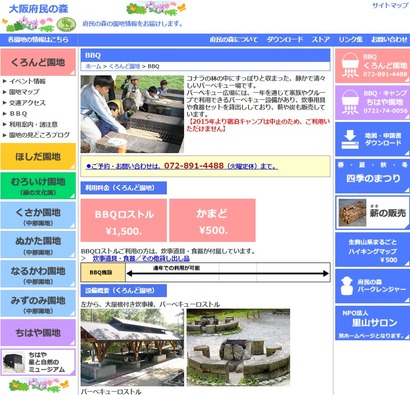The width and height of the screenshot is (410, 395).
Task: Click the download arrow icon
Action: [x=350, y=139]
